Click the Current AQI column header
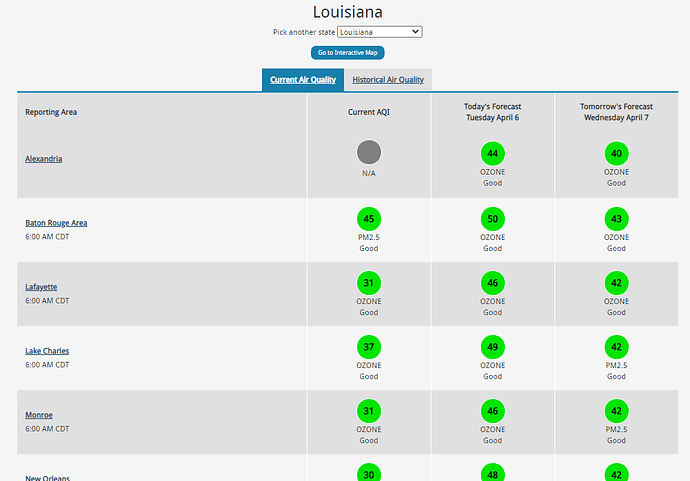This screenshot has height=481, width=690. coord(369,112)
